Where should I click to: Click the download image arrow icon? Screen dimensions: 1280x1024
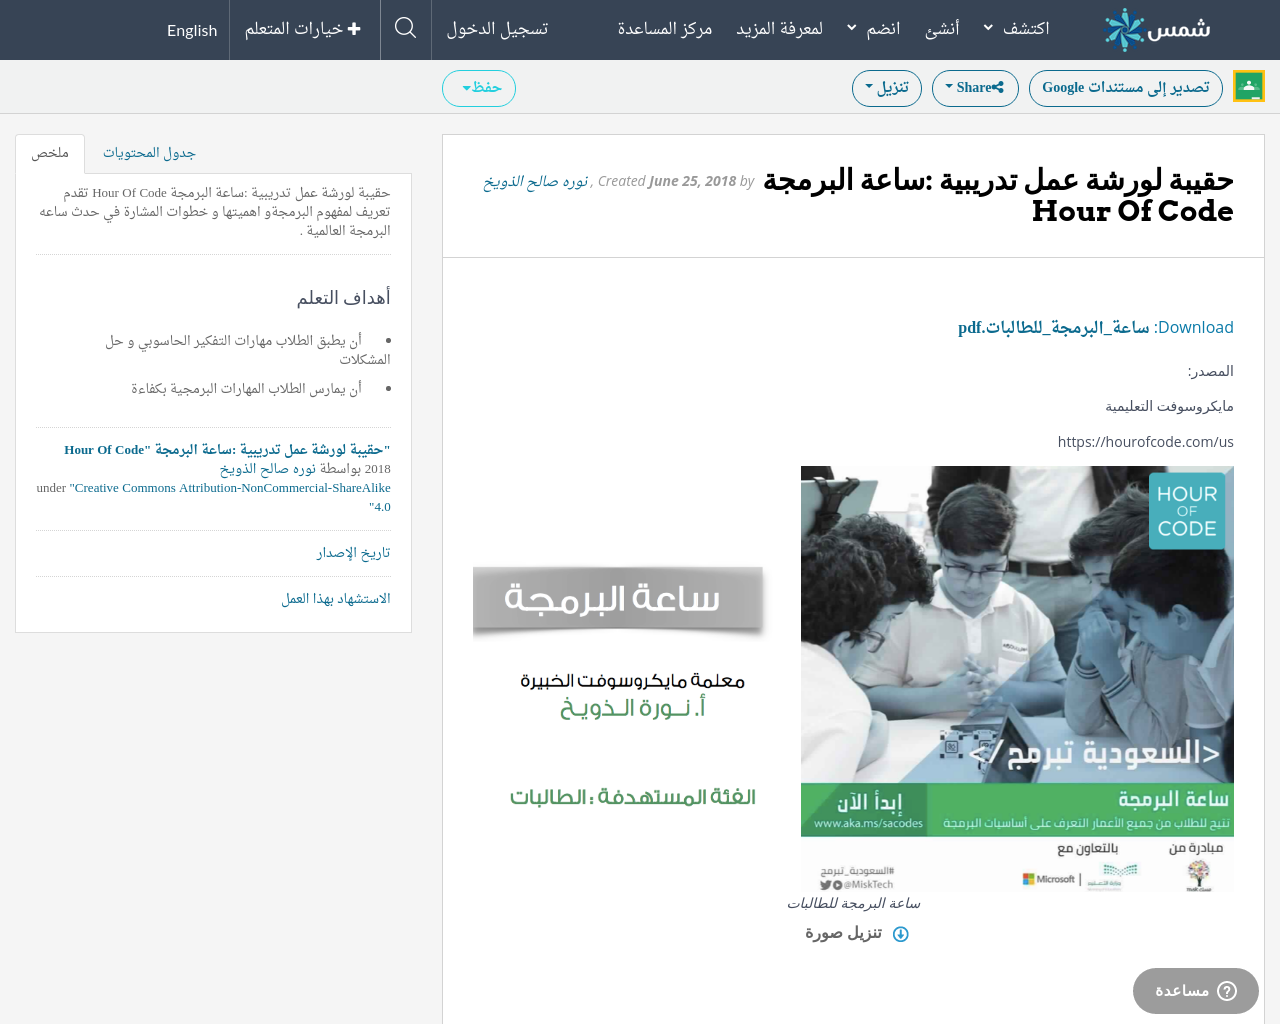900,934
